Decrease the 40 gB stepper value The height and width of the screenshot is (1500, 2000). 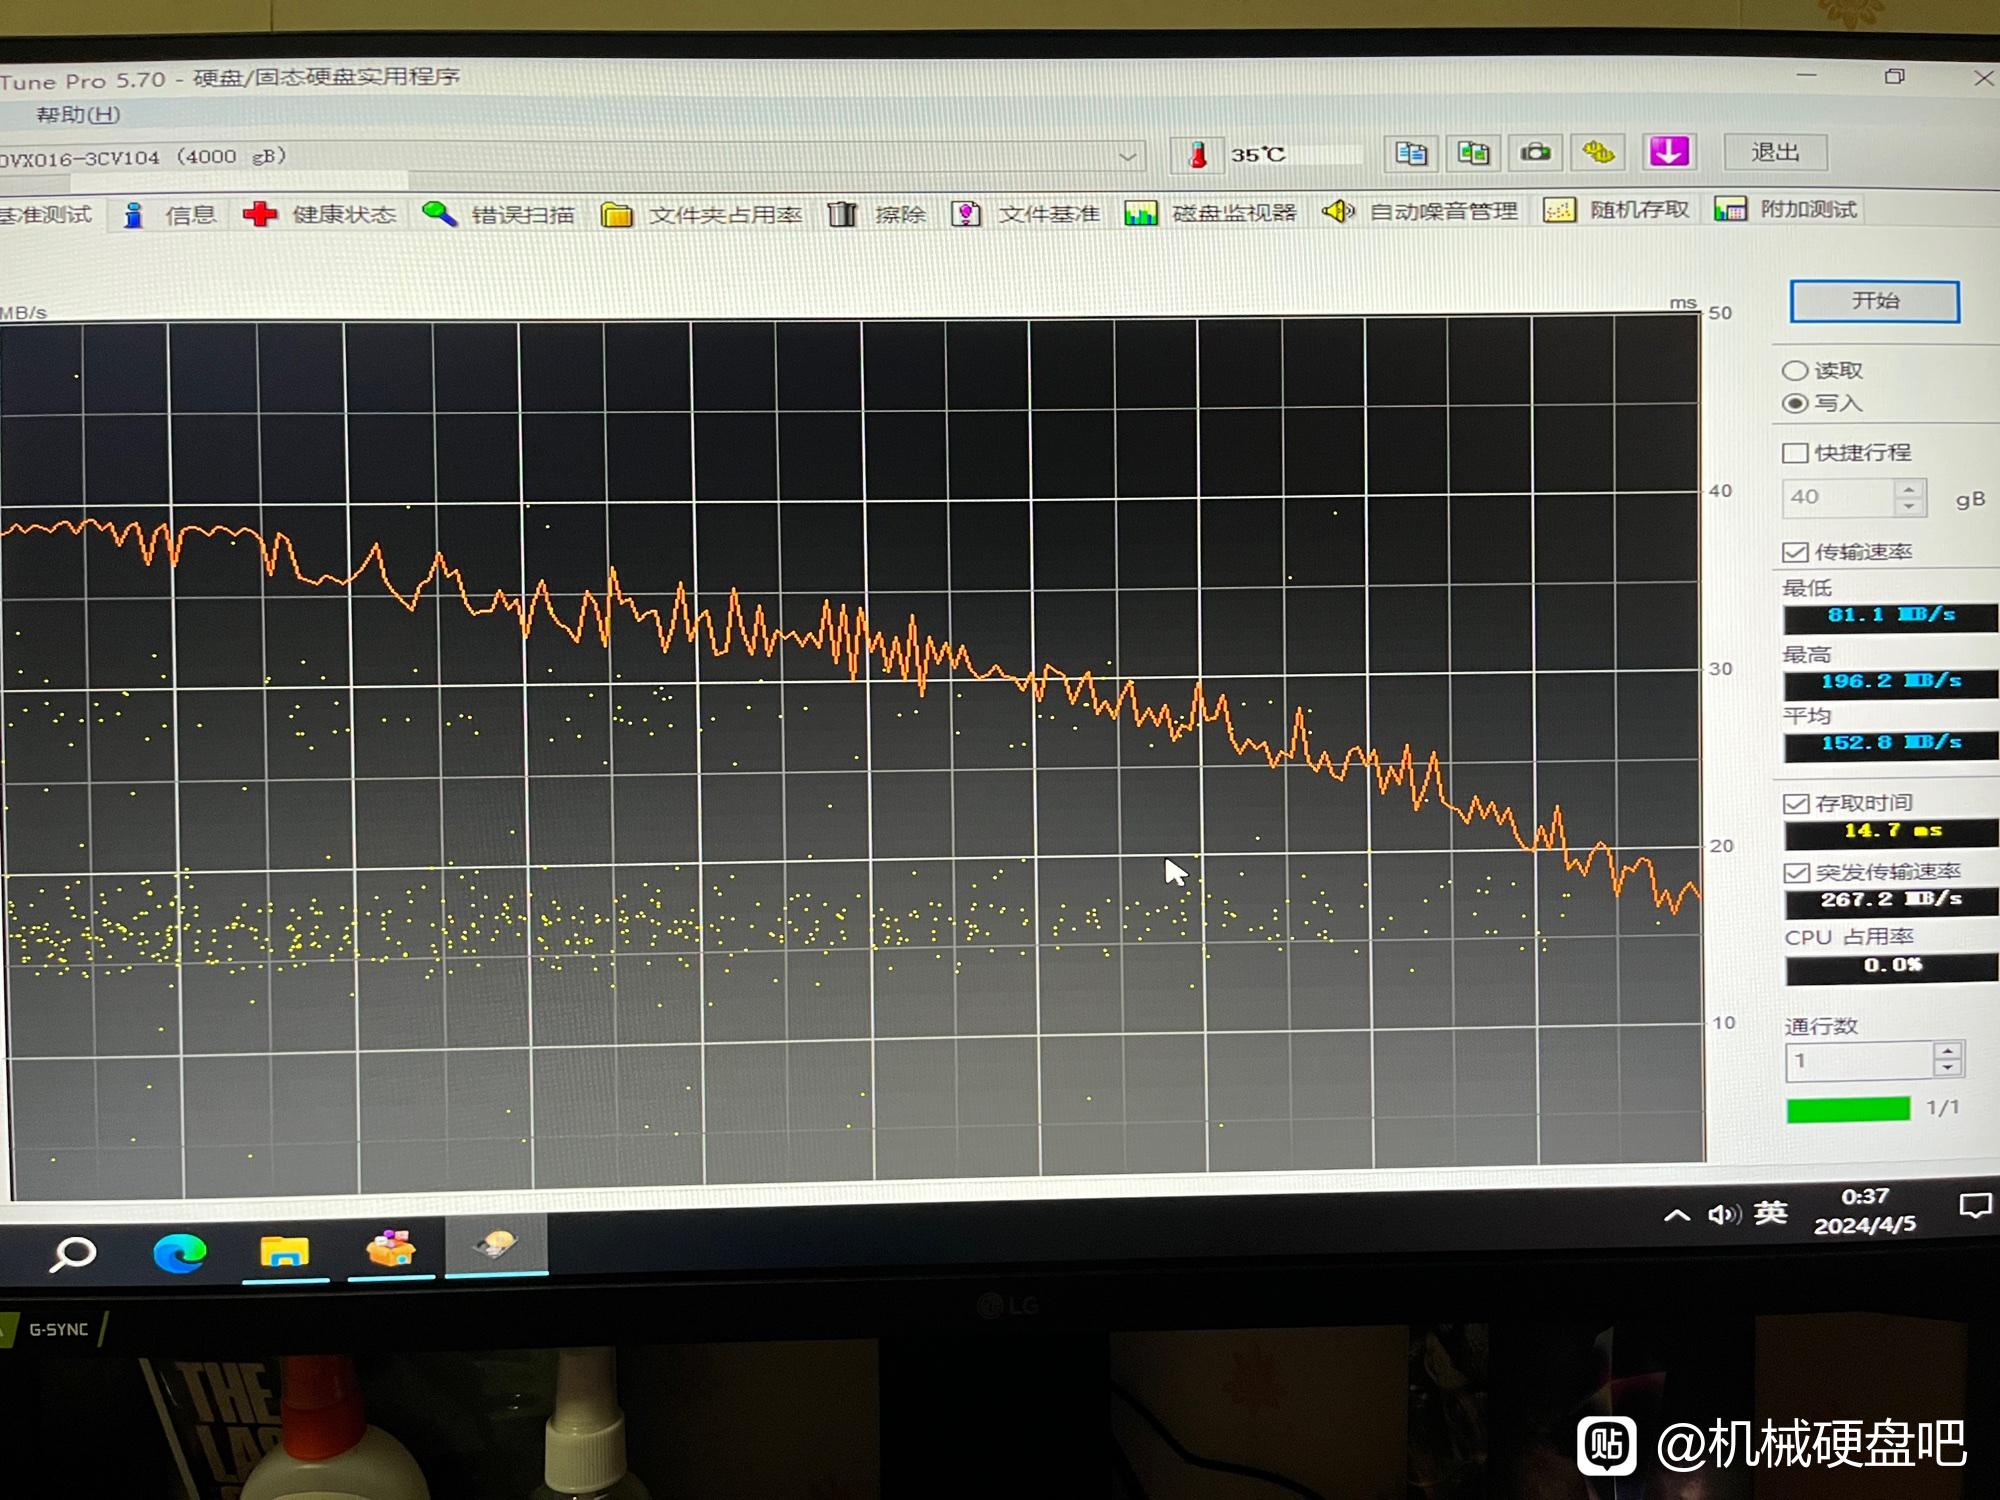point(1909,506)
